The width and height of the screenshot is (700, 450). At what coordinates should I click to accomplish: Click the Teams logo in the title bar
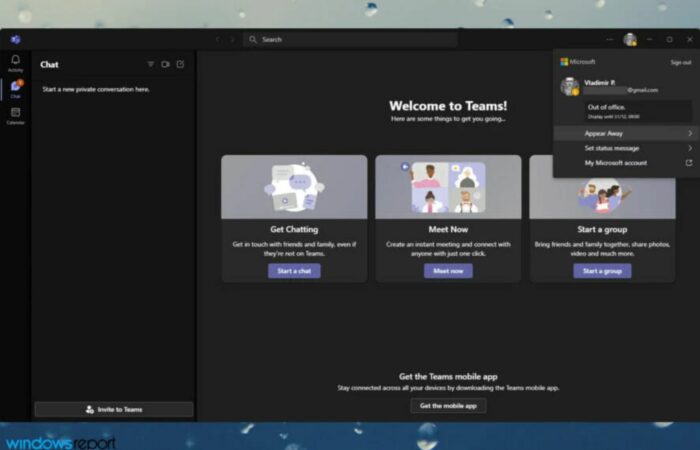pyautogui.click(x=16, y=39)
